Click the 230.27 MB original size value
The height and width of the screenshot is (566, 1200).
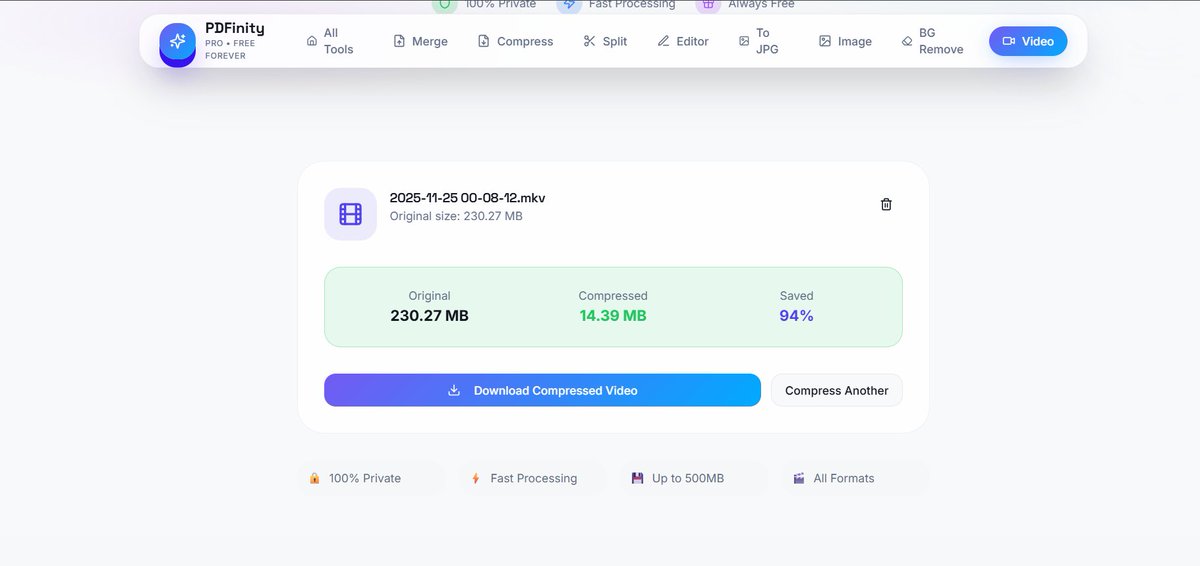[x=429, y=316]
